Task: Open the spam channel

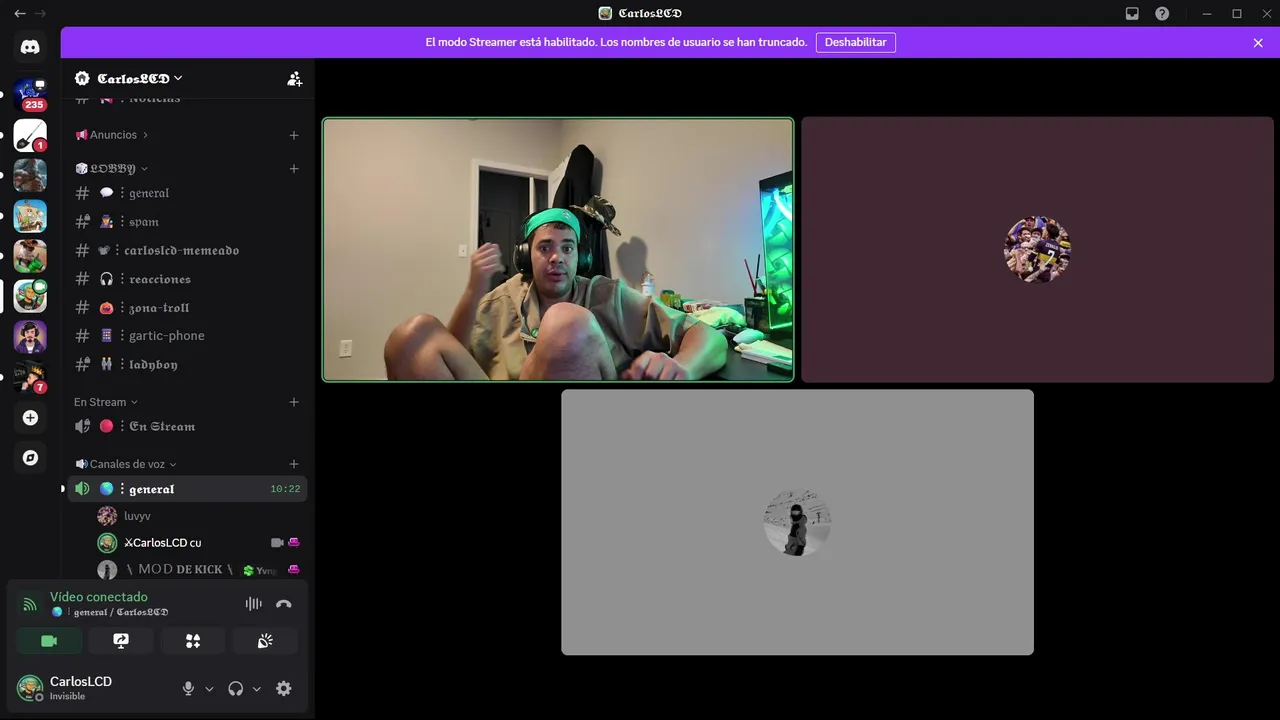Action: 185,222
